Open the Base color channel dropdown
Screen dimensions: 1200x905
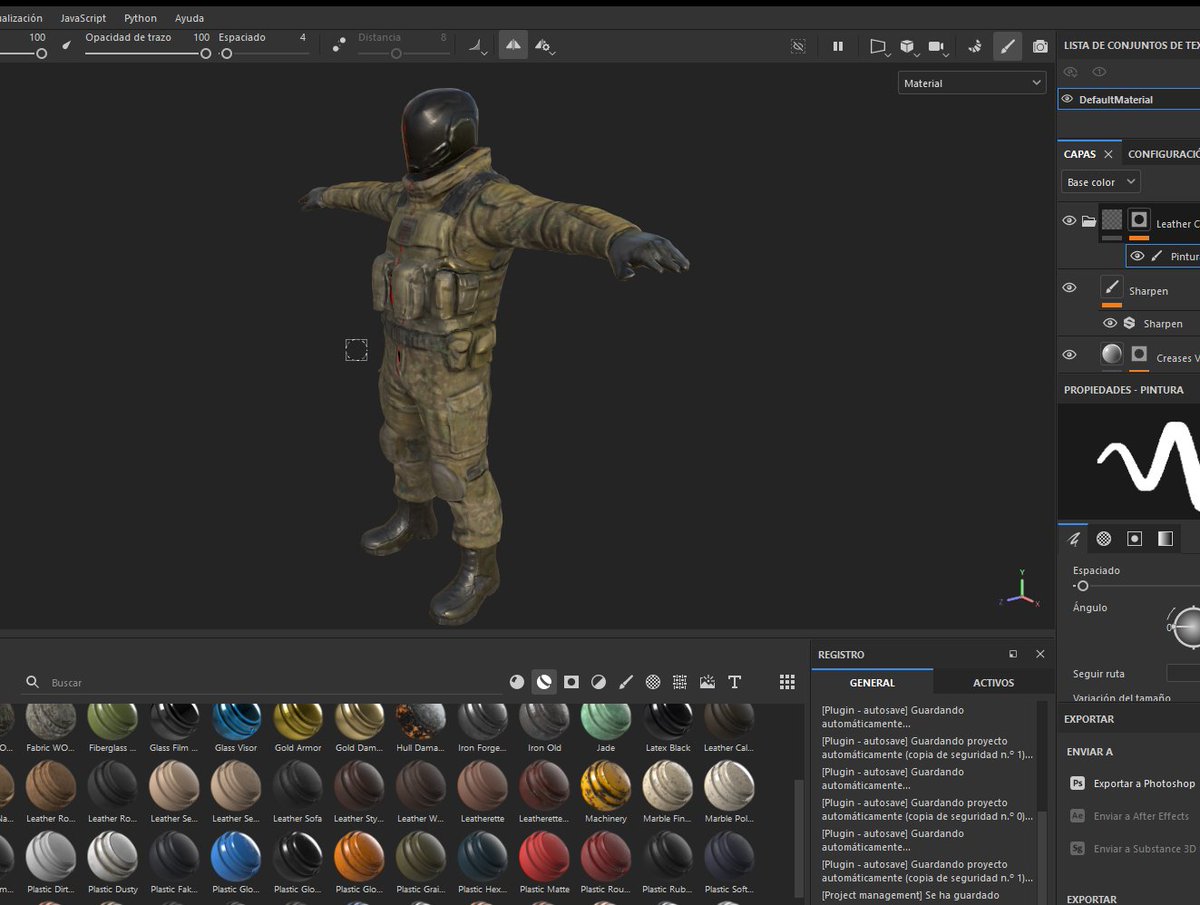click(1100, 182)
